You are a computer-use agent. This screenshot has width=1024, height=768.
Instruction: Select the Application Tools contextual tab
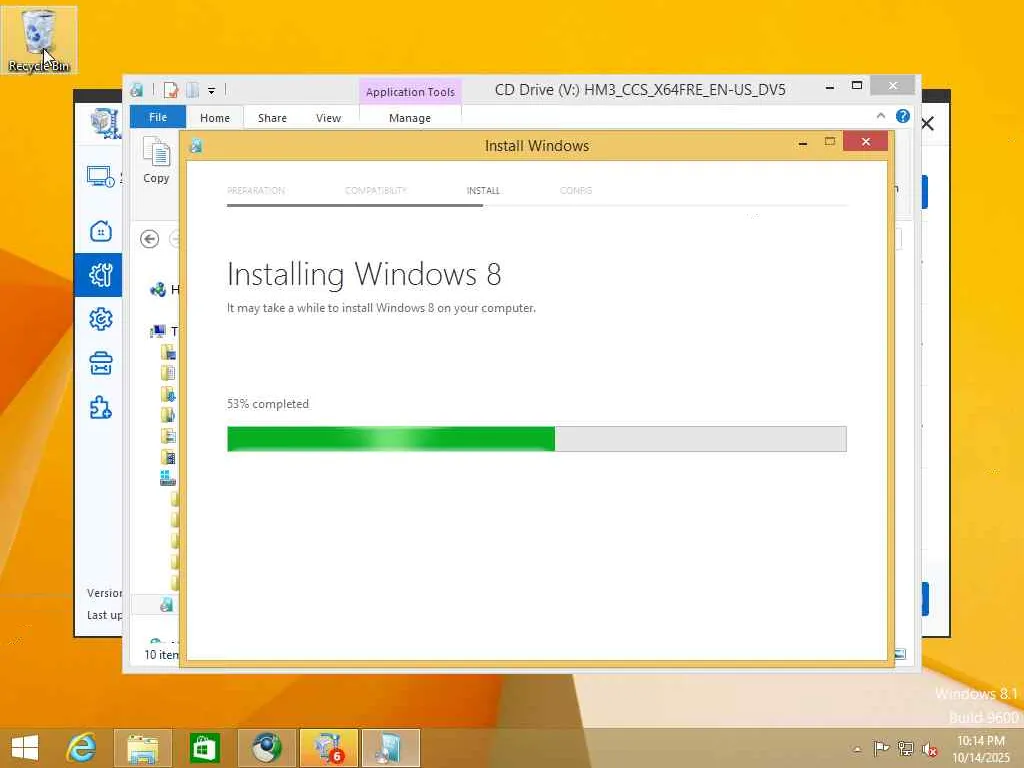pos(410,91)
